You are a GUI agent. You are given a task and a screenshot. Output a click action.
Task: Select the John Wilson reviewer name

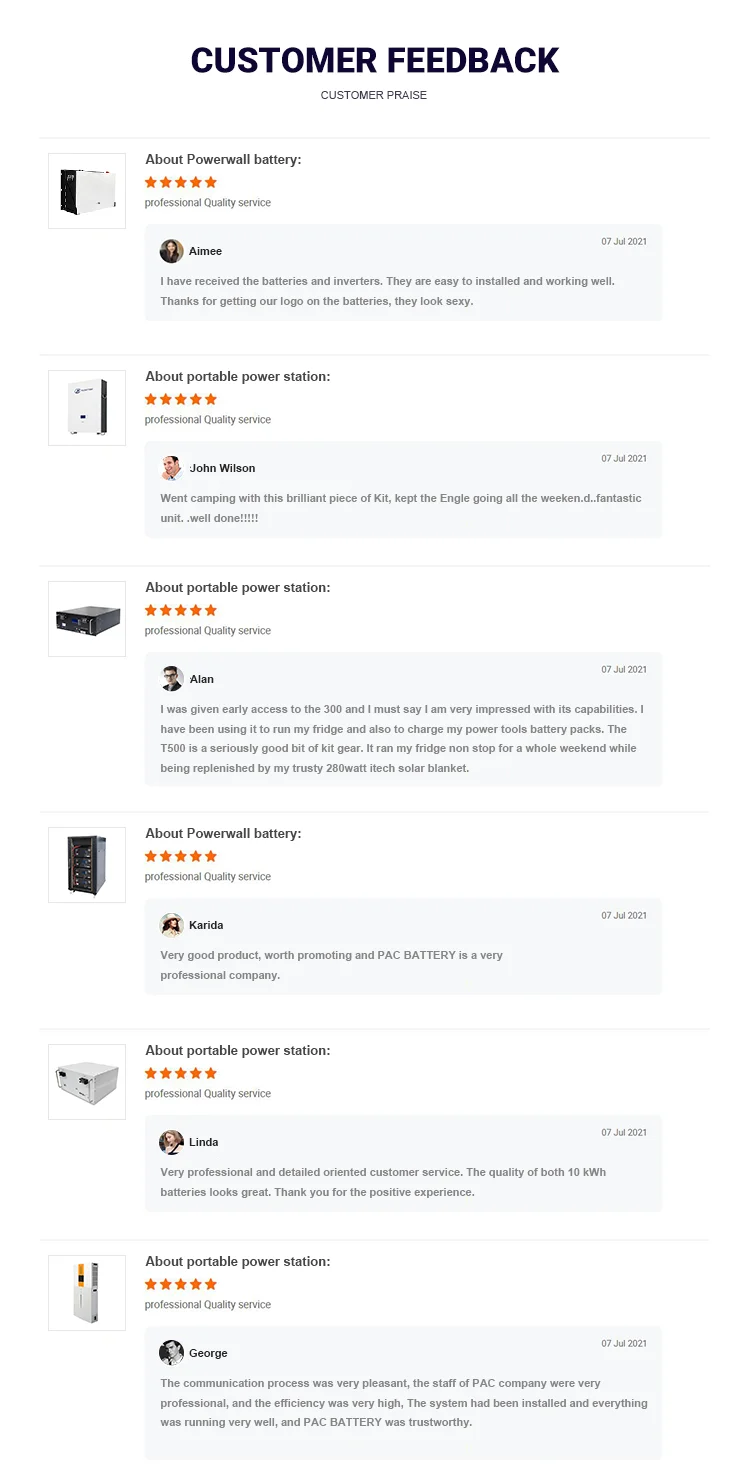[x=222, y=468]
